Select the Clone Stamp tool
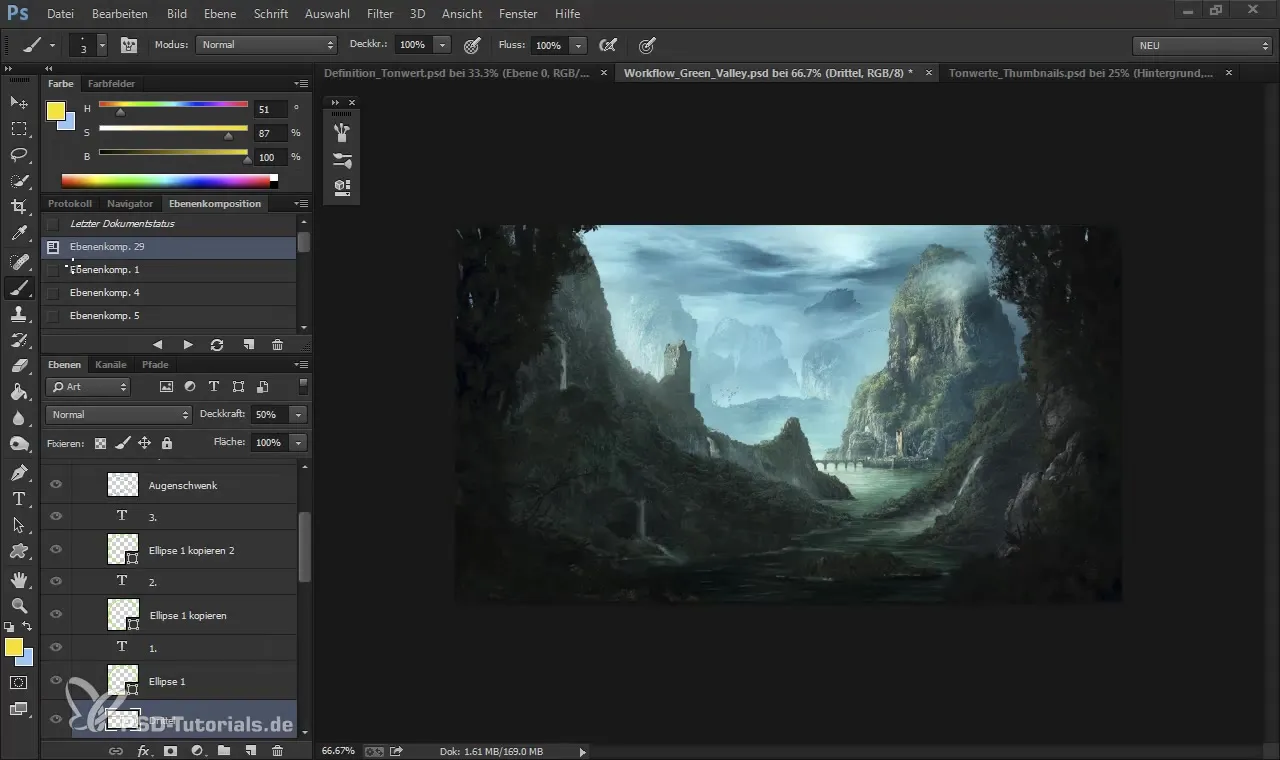This screenshot has height=760, width=1280. click(x=19, y=314)
